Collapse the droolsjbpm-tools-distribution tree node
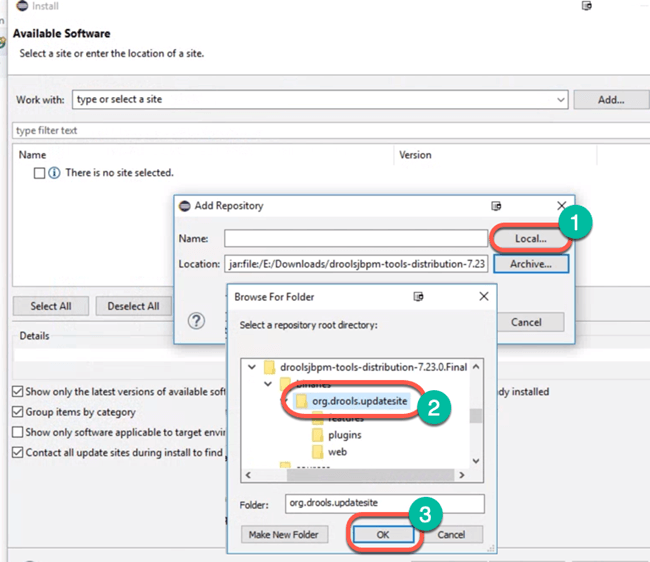This screenshot has height=562, width=650. click(252, 366)
